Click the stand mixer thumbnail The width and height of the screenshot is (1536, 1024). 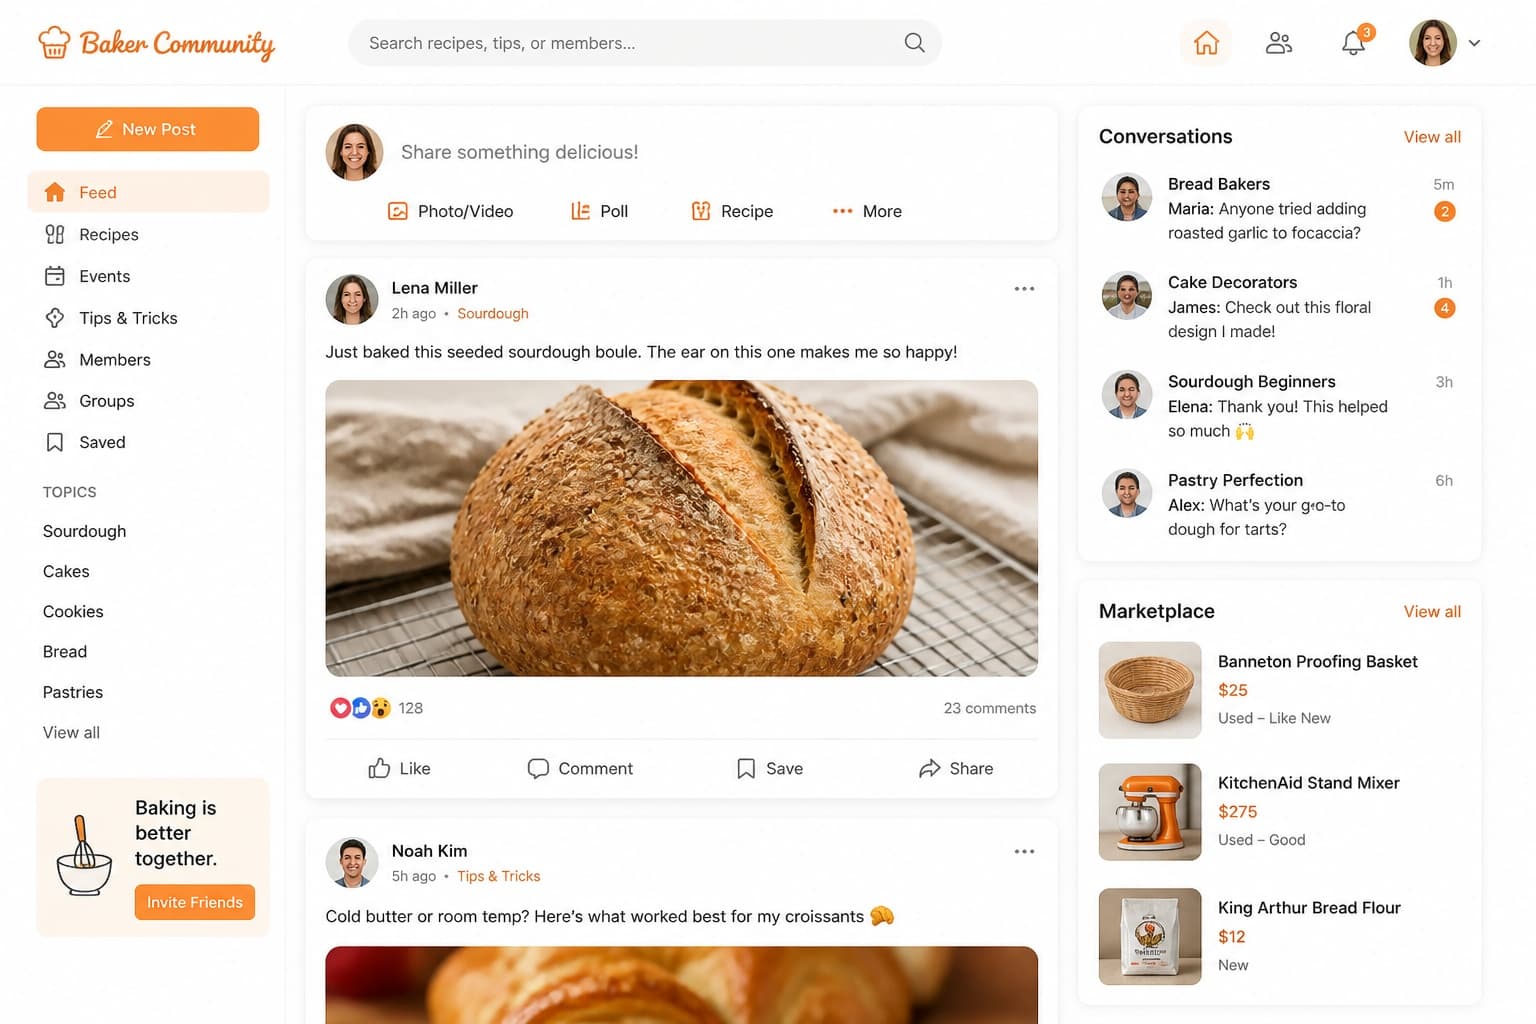click(x=1150, y=812)
